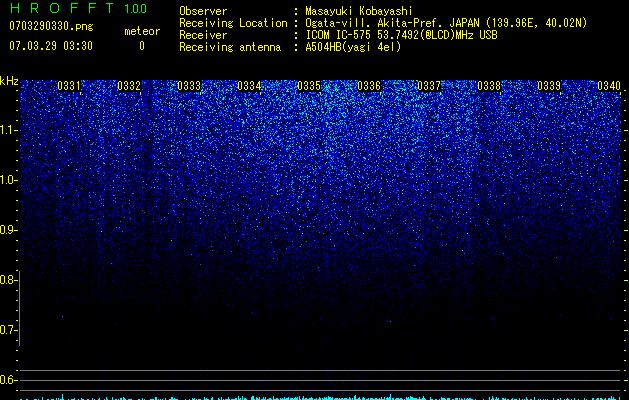Click the HROFFT title text
The width and height of the screenshot is (629, 400).
click(x=62, y=8)
